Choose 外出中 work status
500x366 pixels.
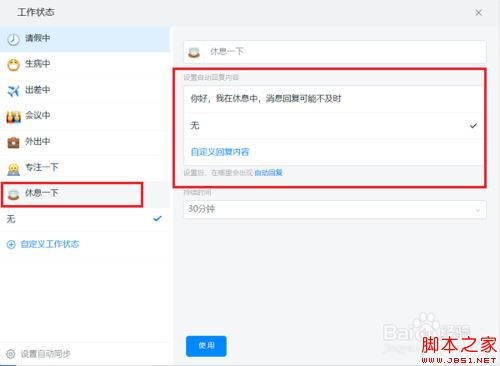coord(85,142)
